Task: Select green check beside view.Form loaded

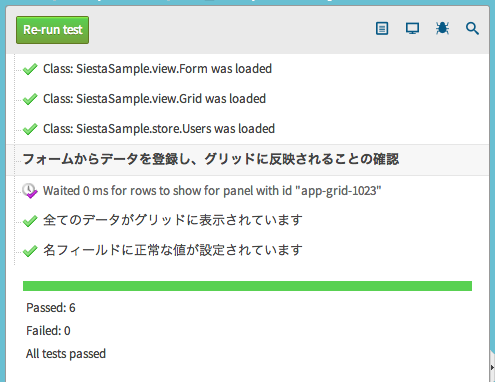Action: 30,69
